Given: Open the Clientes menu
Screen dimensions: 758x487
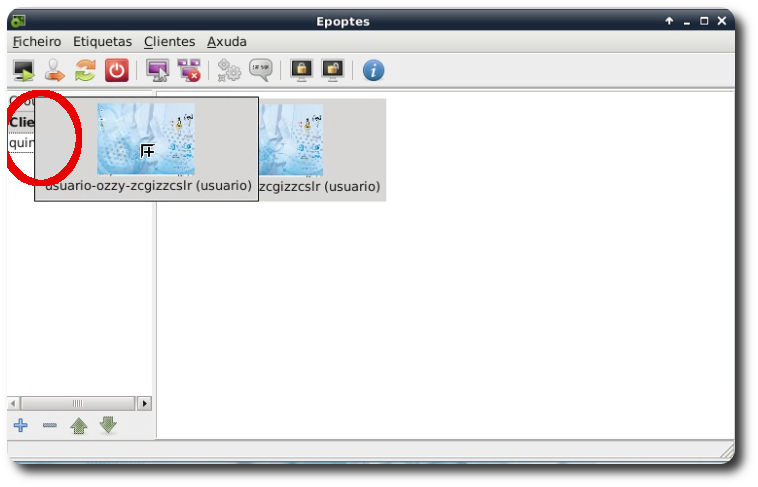Looking at the screenshot, I should [x=169, y=42].
